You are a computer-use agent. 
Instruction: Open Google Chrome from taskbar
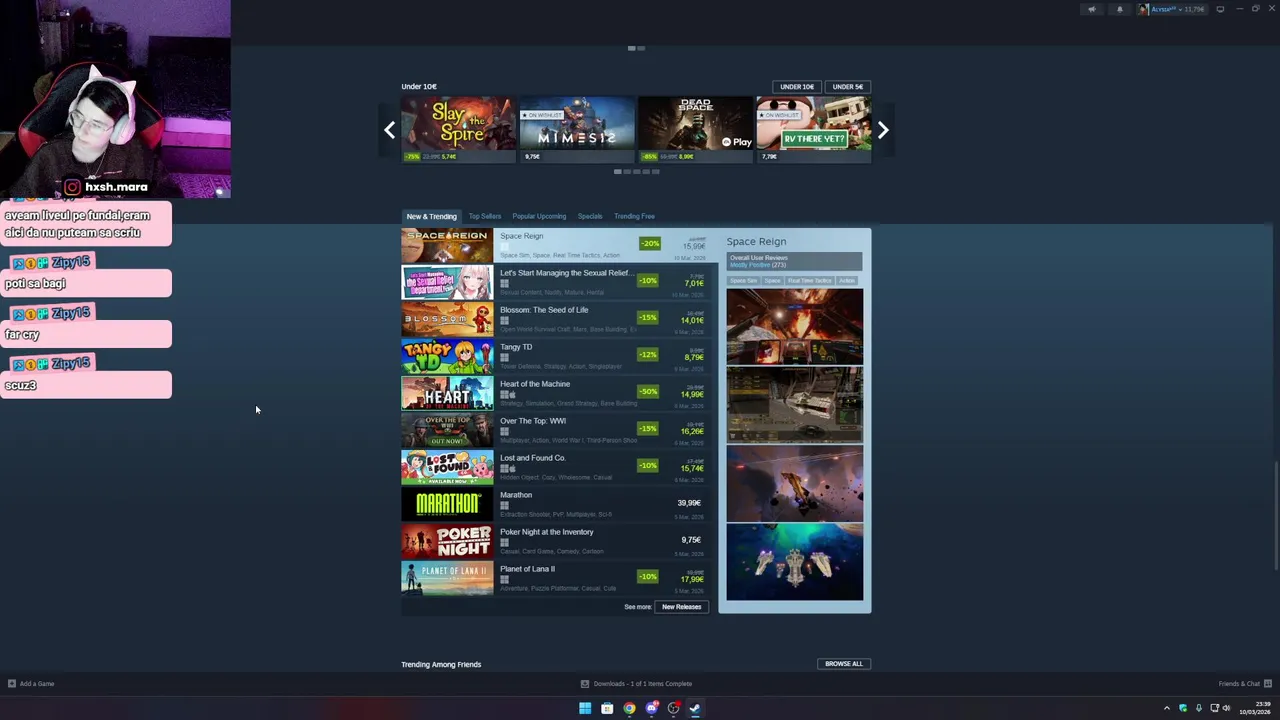[x=629, y=708]
